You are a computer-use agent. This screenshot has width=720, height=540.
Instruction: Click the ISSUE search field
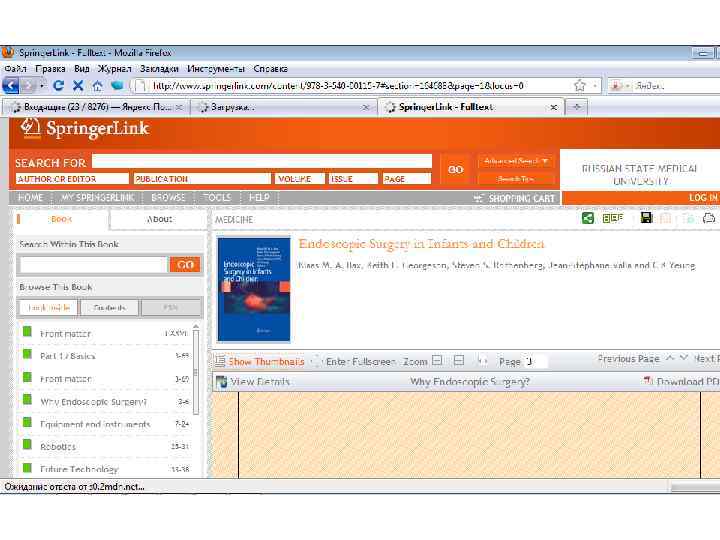[x=353, y=179]
